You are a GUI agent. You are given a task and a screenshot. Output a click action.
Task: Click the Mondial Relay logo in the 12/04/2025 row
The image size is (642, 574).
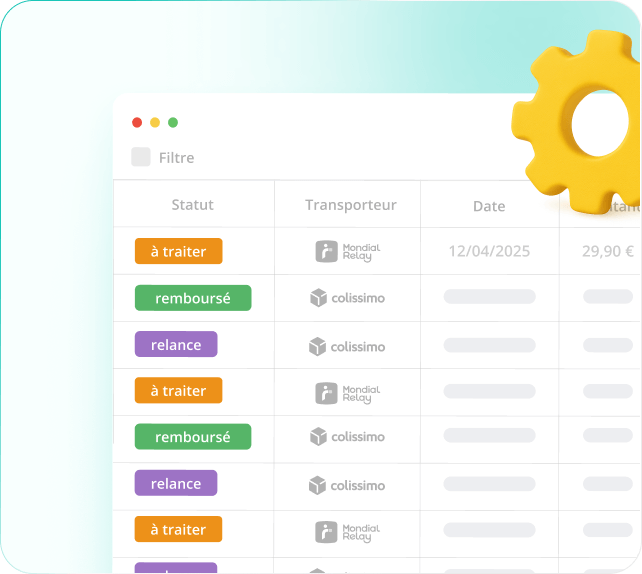coord(348,251)
